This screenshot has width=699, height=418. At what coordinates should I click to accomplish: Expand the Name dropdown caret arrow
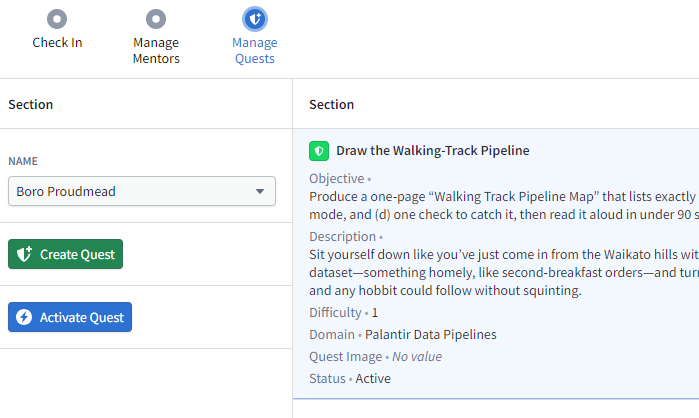coord(260,191)
